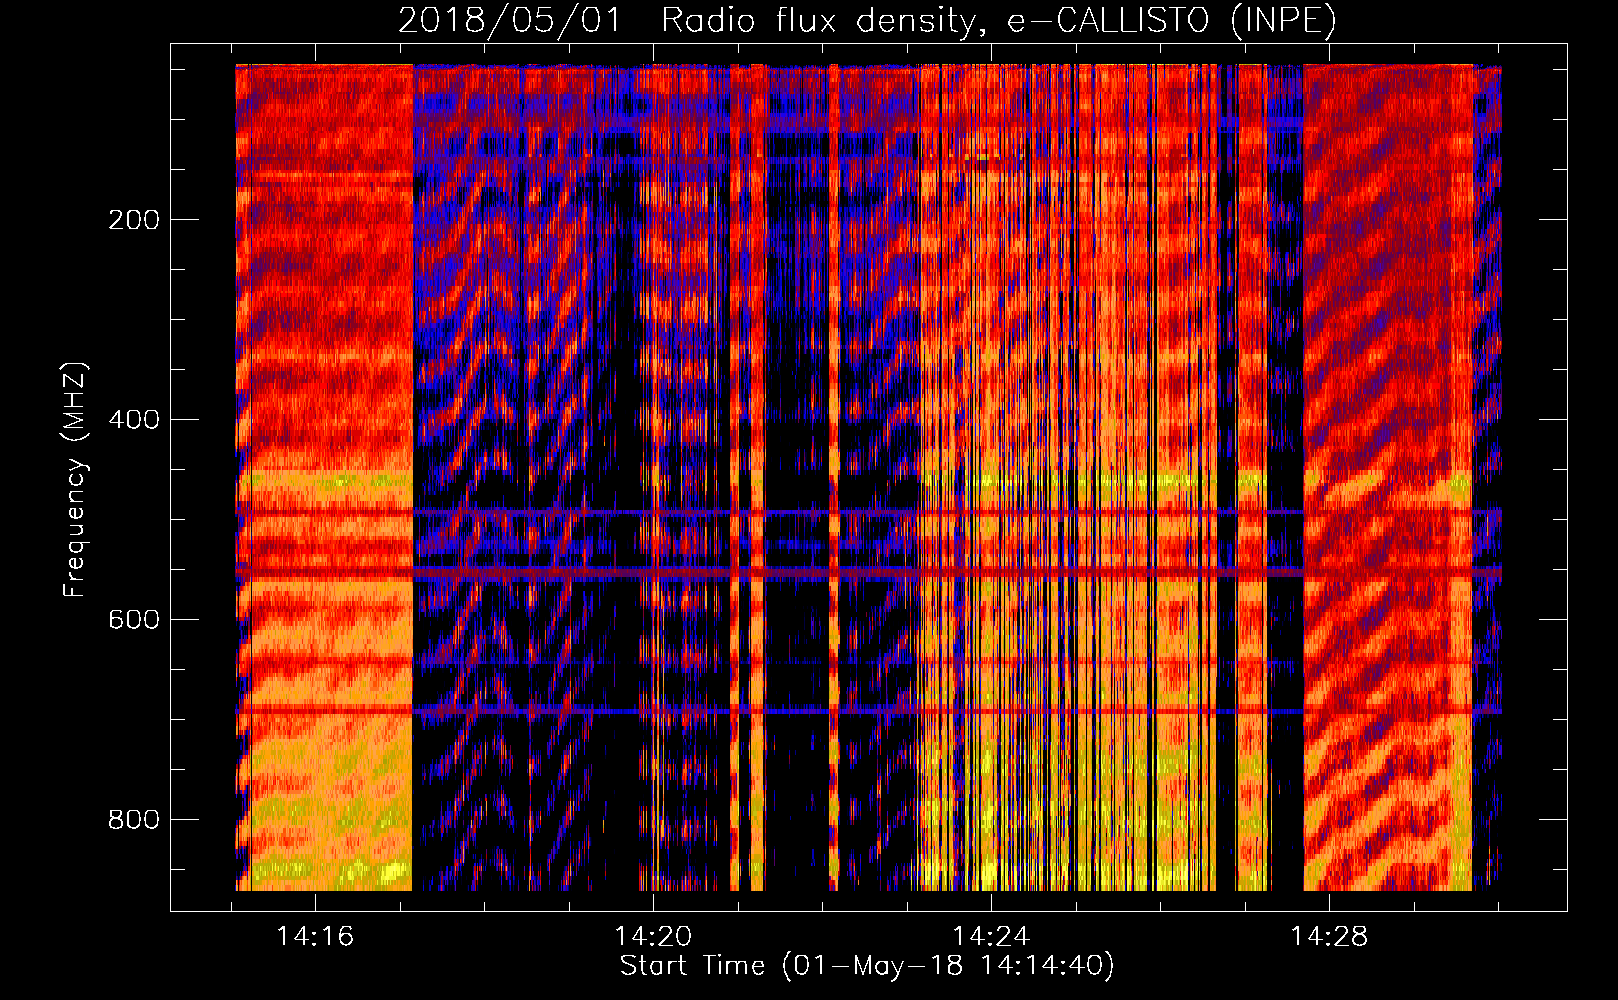Click the 14:28 time tick label

1329,937
